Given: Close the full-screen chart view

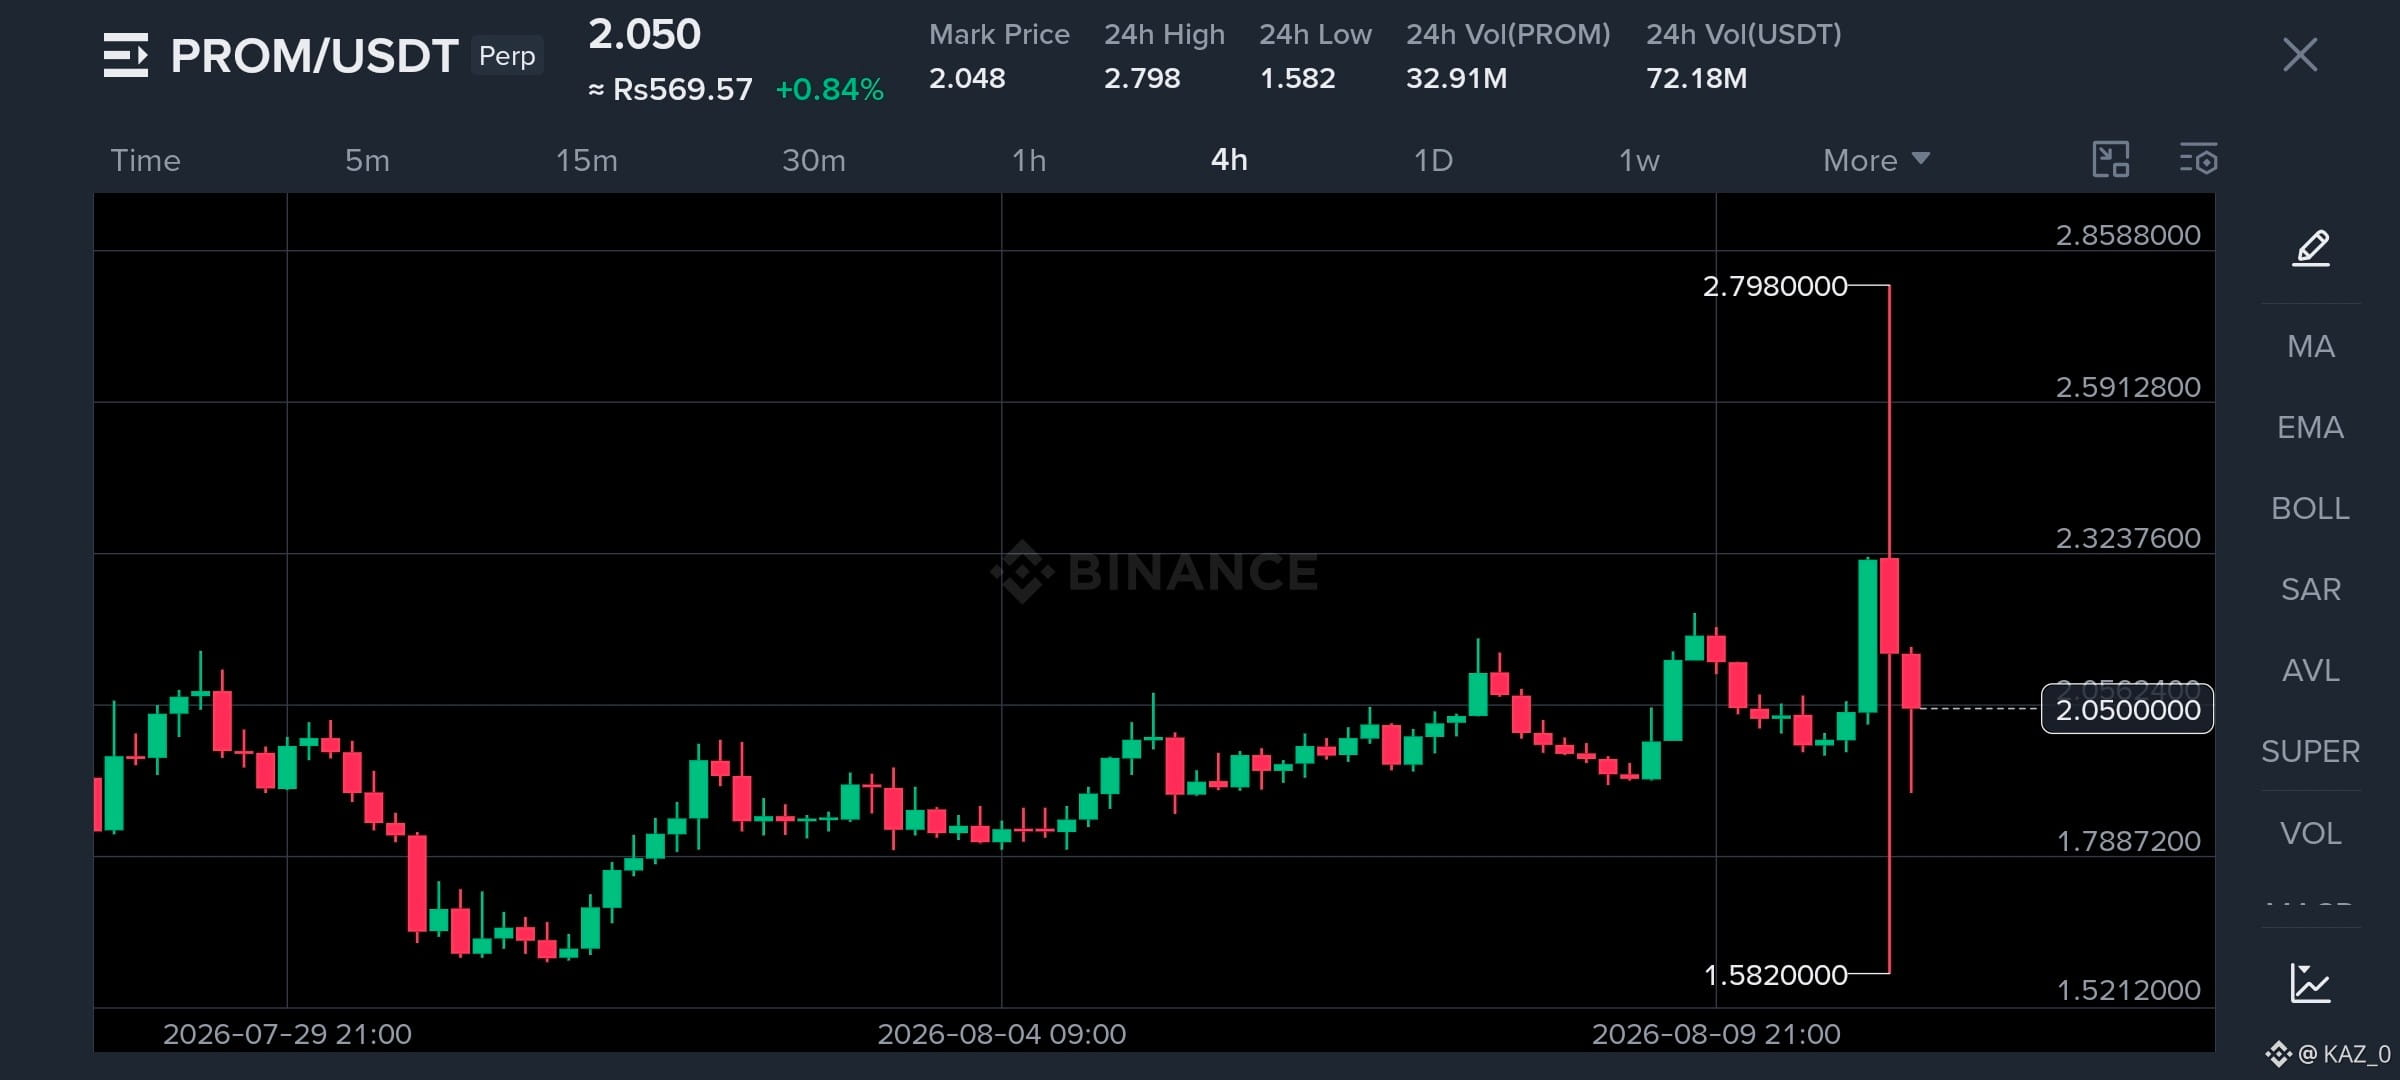Looking at the screenshot, I should point(2300,55).
